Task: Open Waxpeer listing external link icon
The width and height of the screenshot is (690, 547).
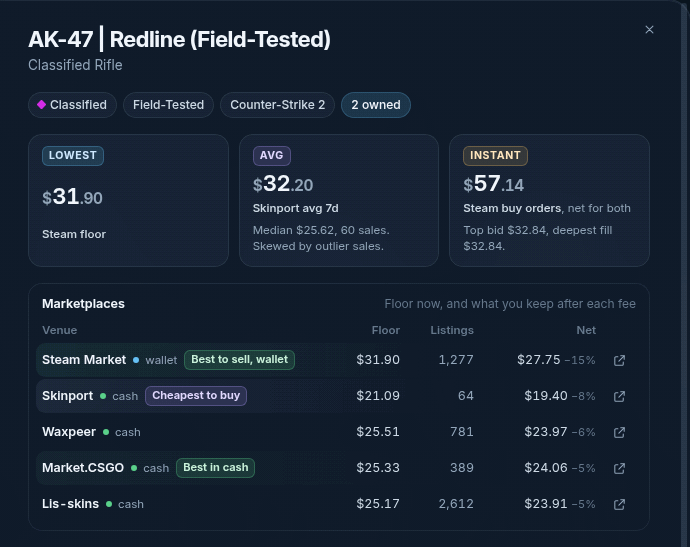Action: coord(619,433)
